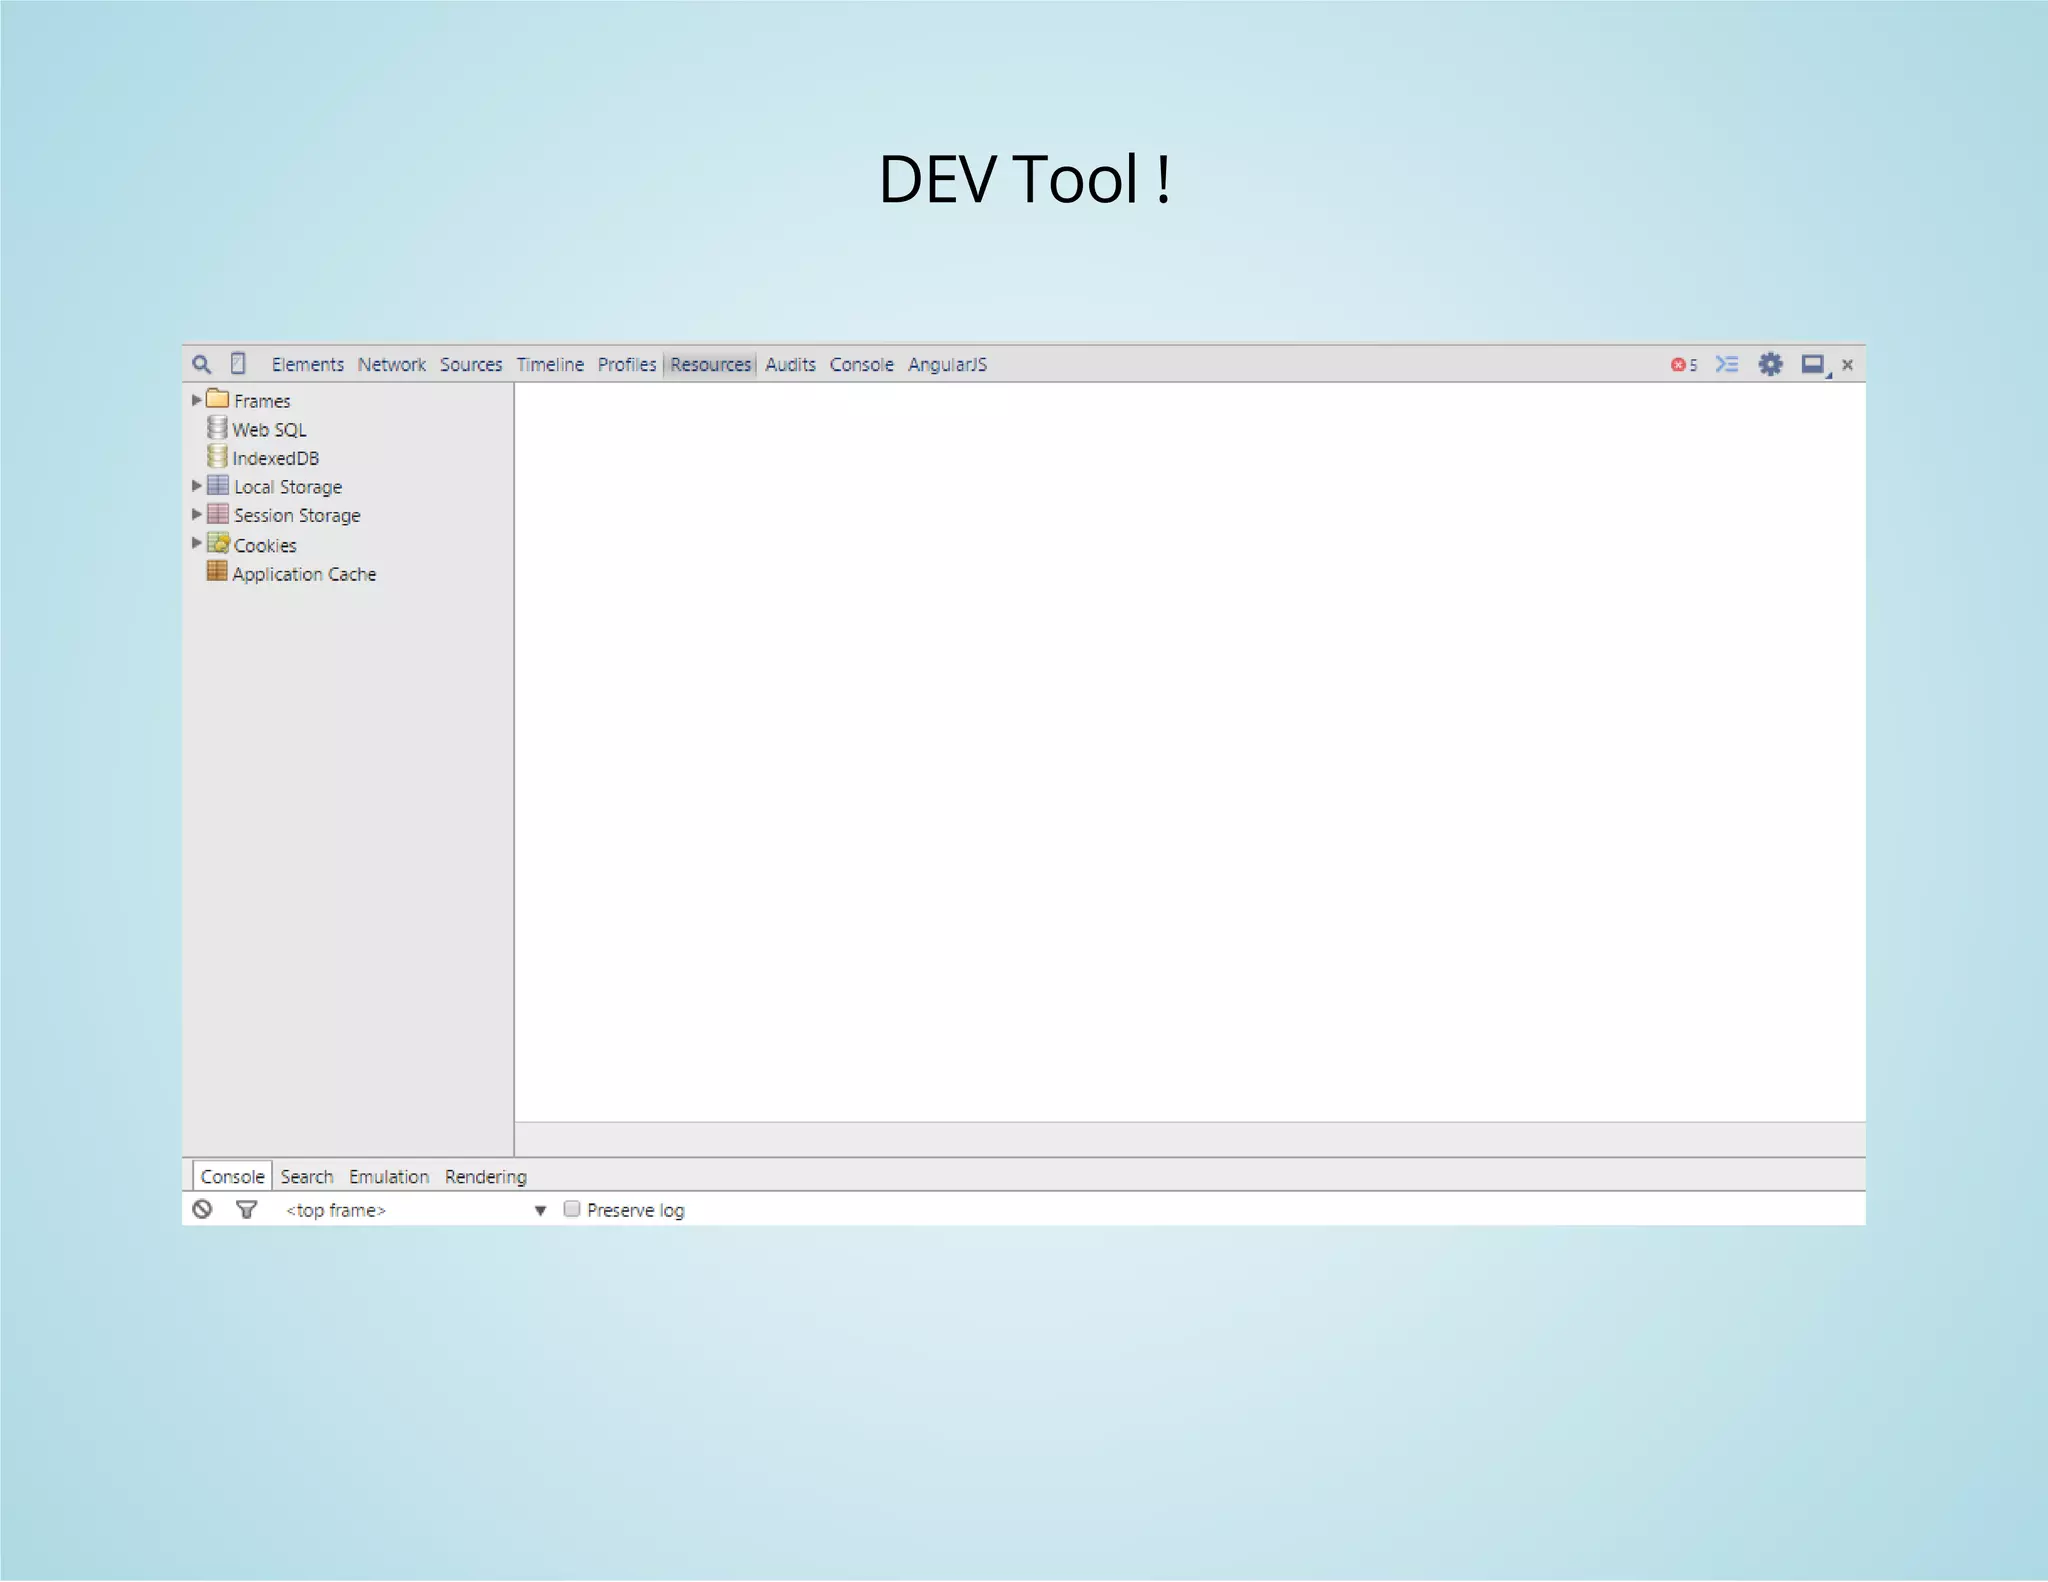Select the Local Storage label
This screenshot has width=2048, height=1582.
point(288,487)
